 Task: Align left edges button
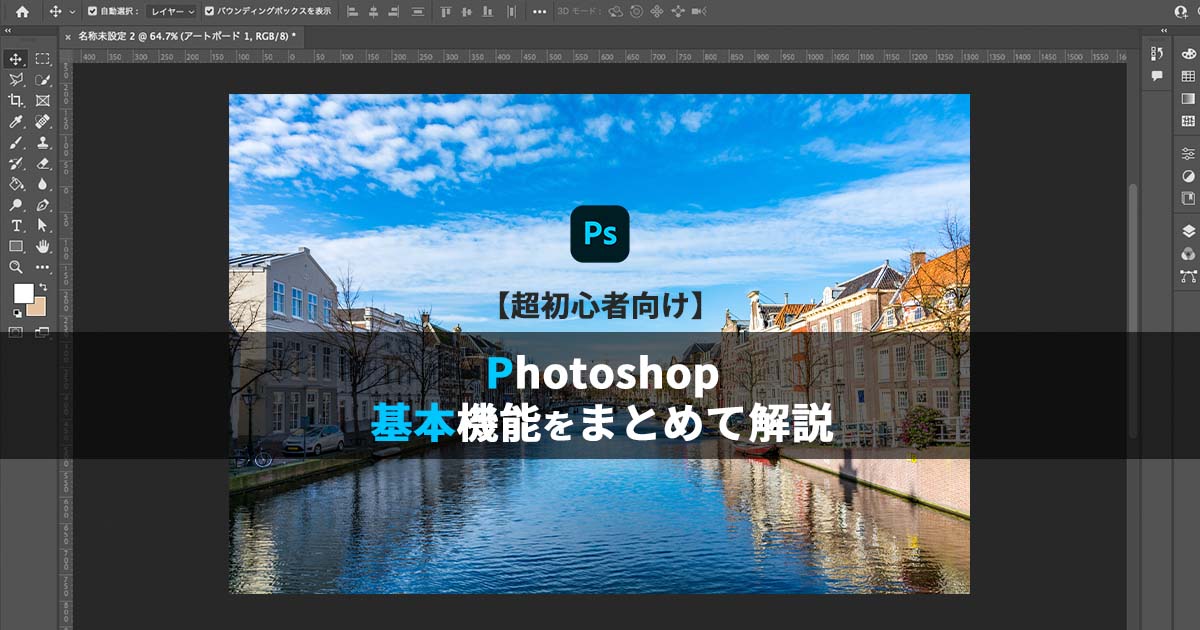[351, 11]
